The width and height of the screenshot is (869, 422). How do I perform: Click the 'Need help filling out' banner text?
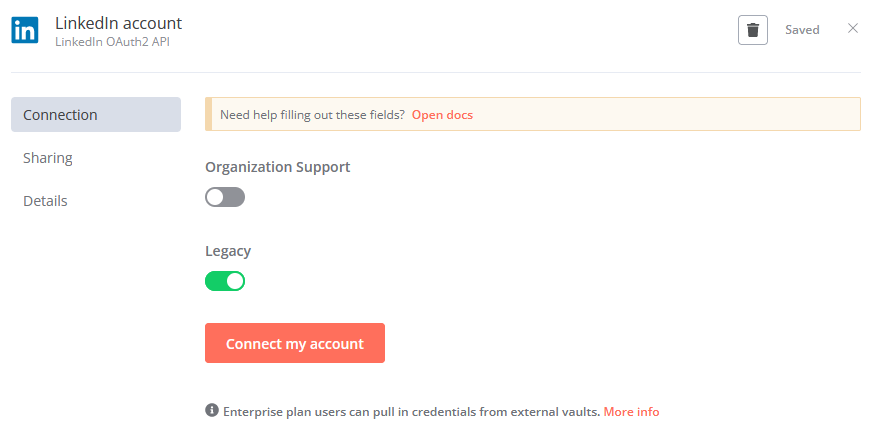point(313,115)
